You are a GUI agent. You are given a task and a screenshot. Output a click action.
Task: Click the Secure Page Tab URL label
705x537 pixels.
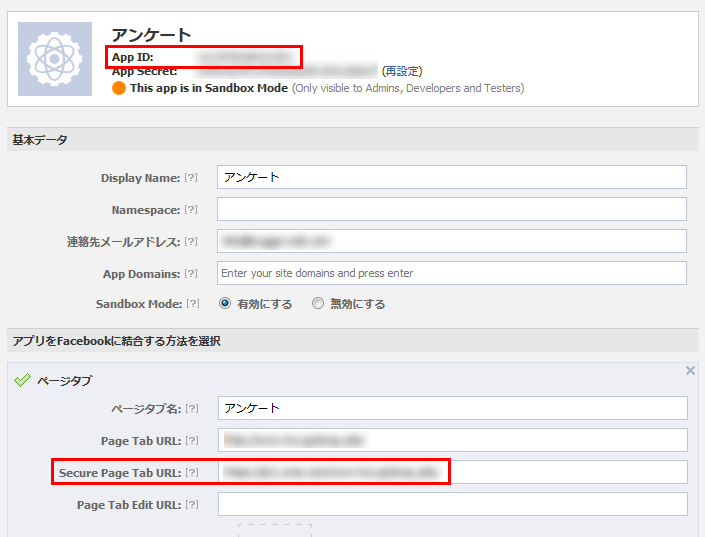click(x=120, y=473)
